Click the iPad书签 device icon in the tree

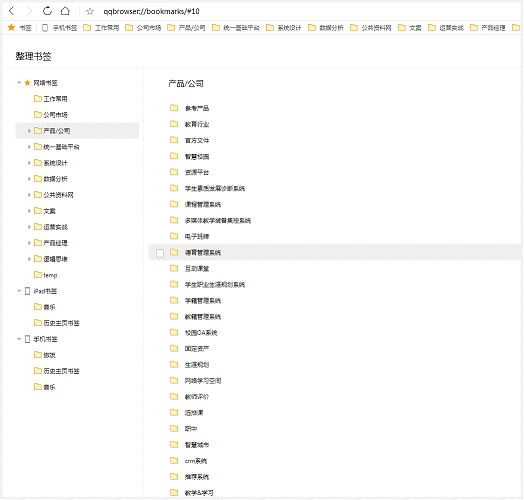coord(28,291)
